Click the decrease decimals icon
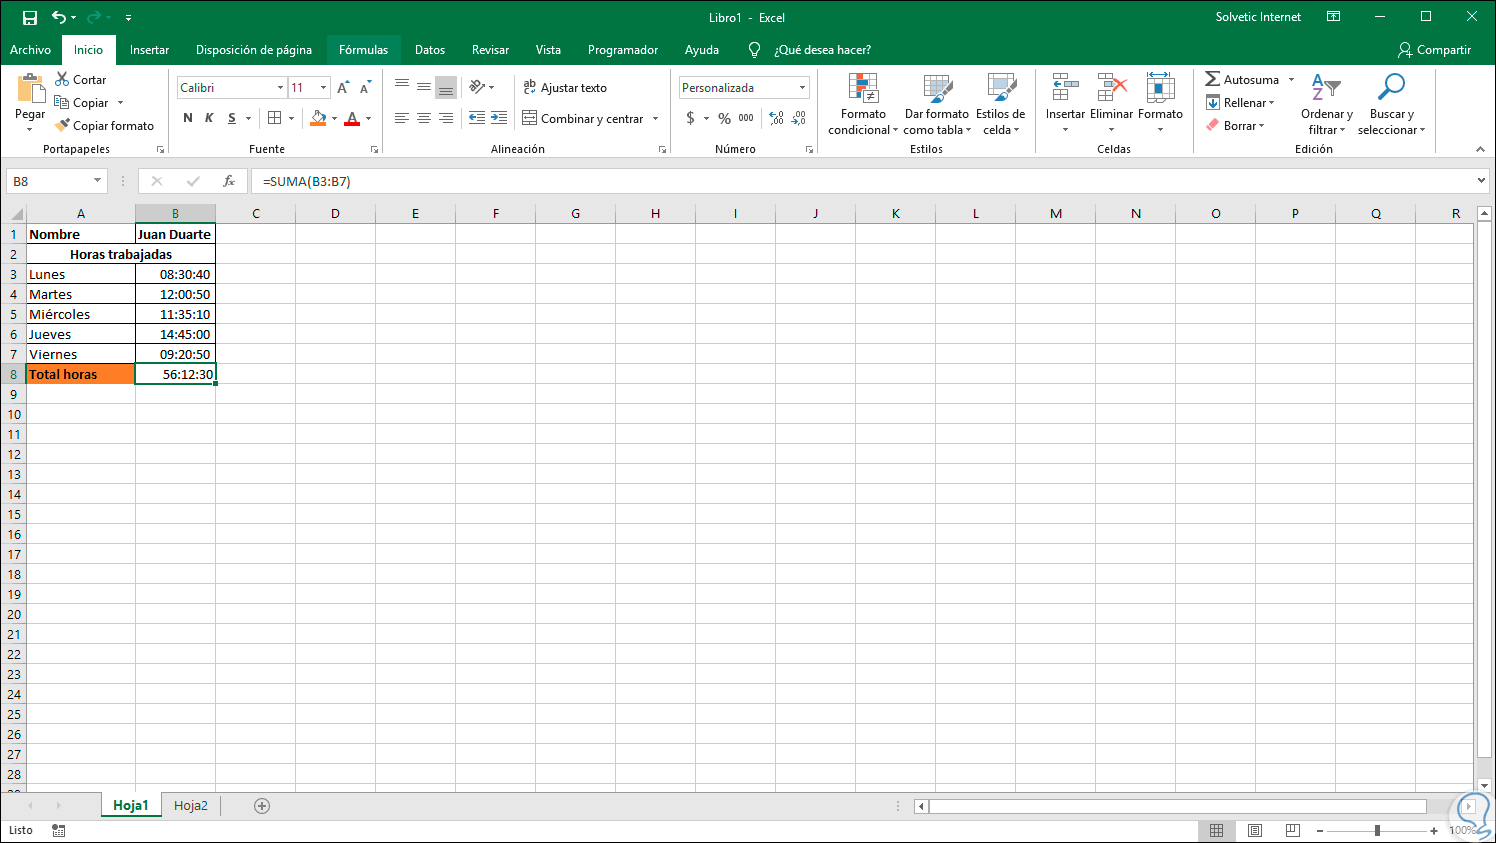This screenshot has height=843, width=1496. (799, 118)
